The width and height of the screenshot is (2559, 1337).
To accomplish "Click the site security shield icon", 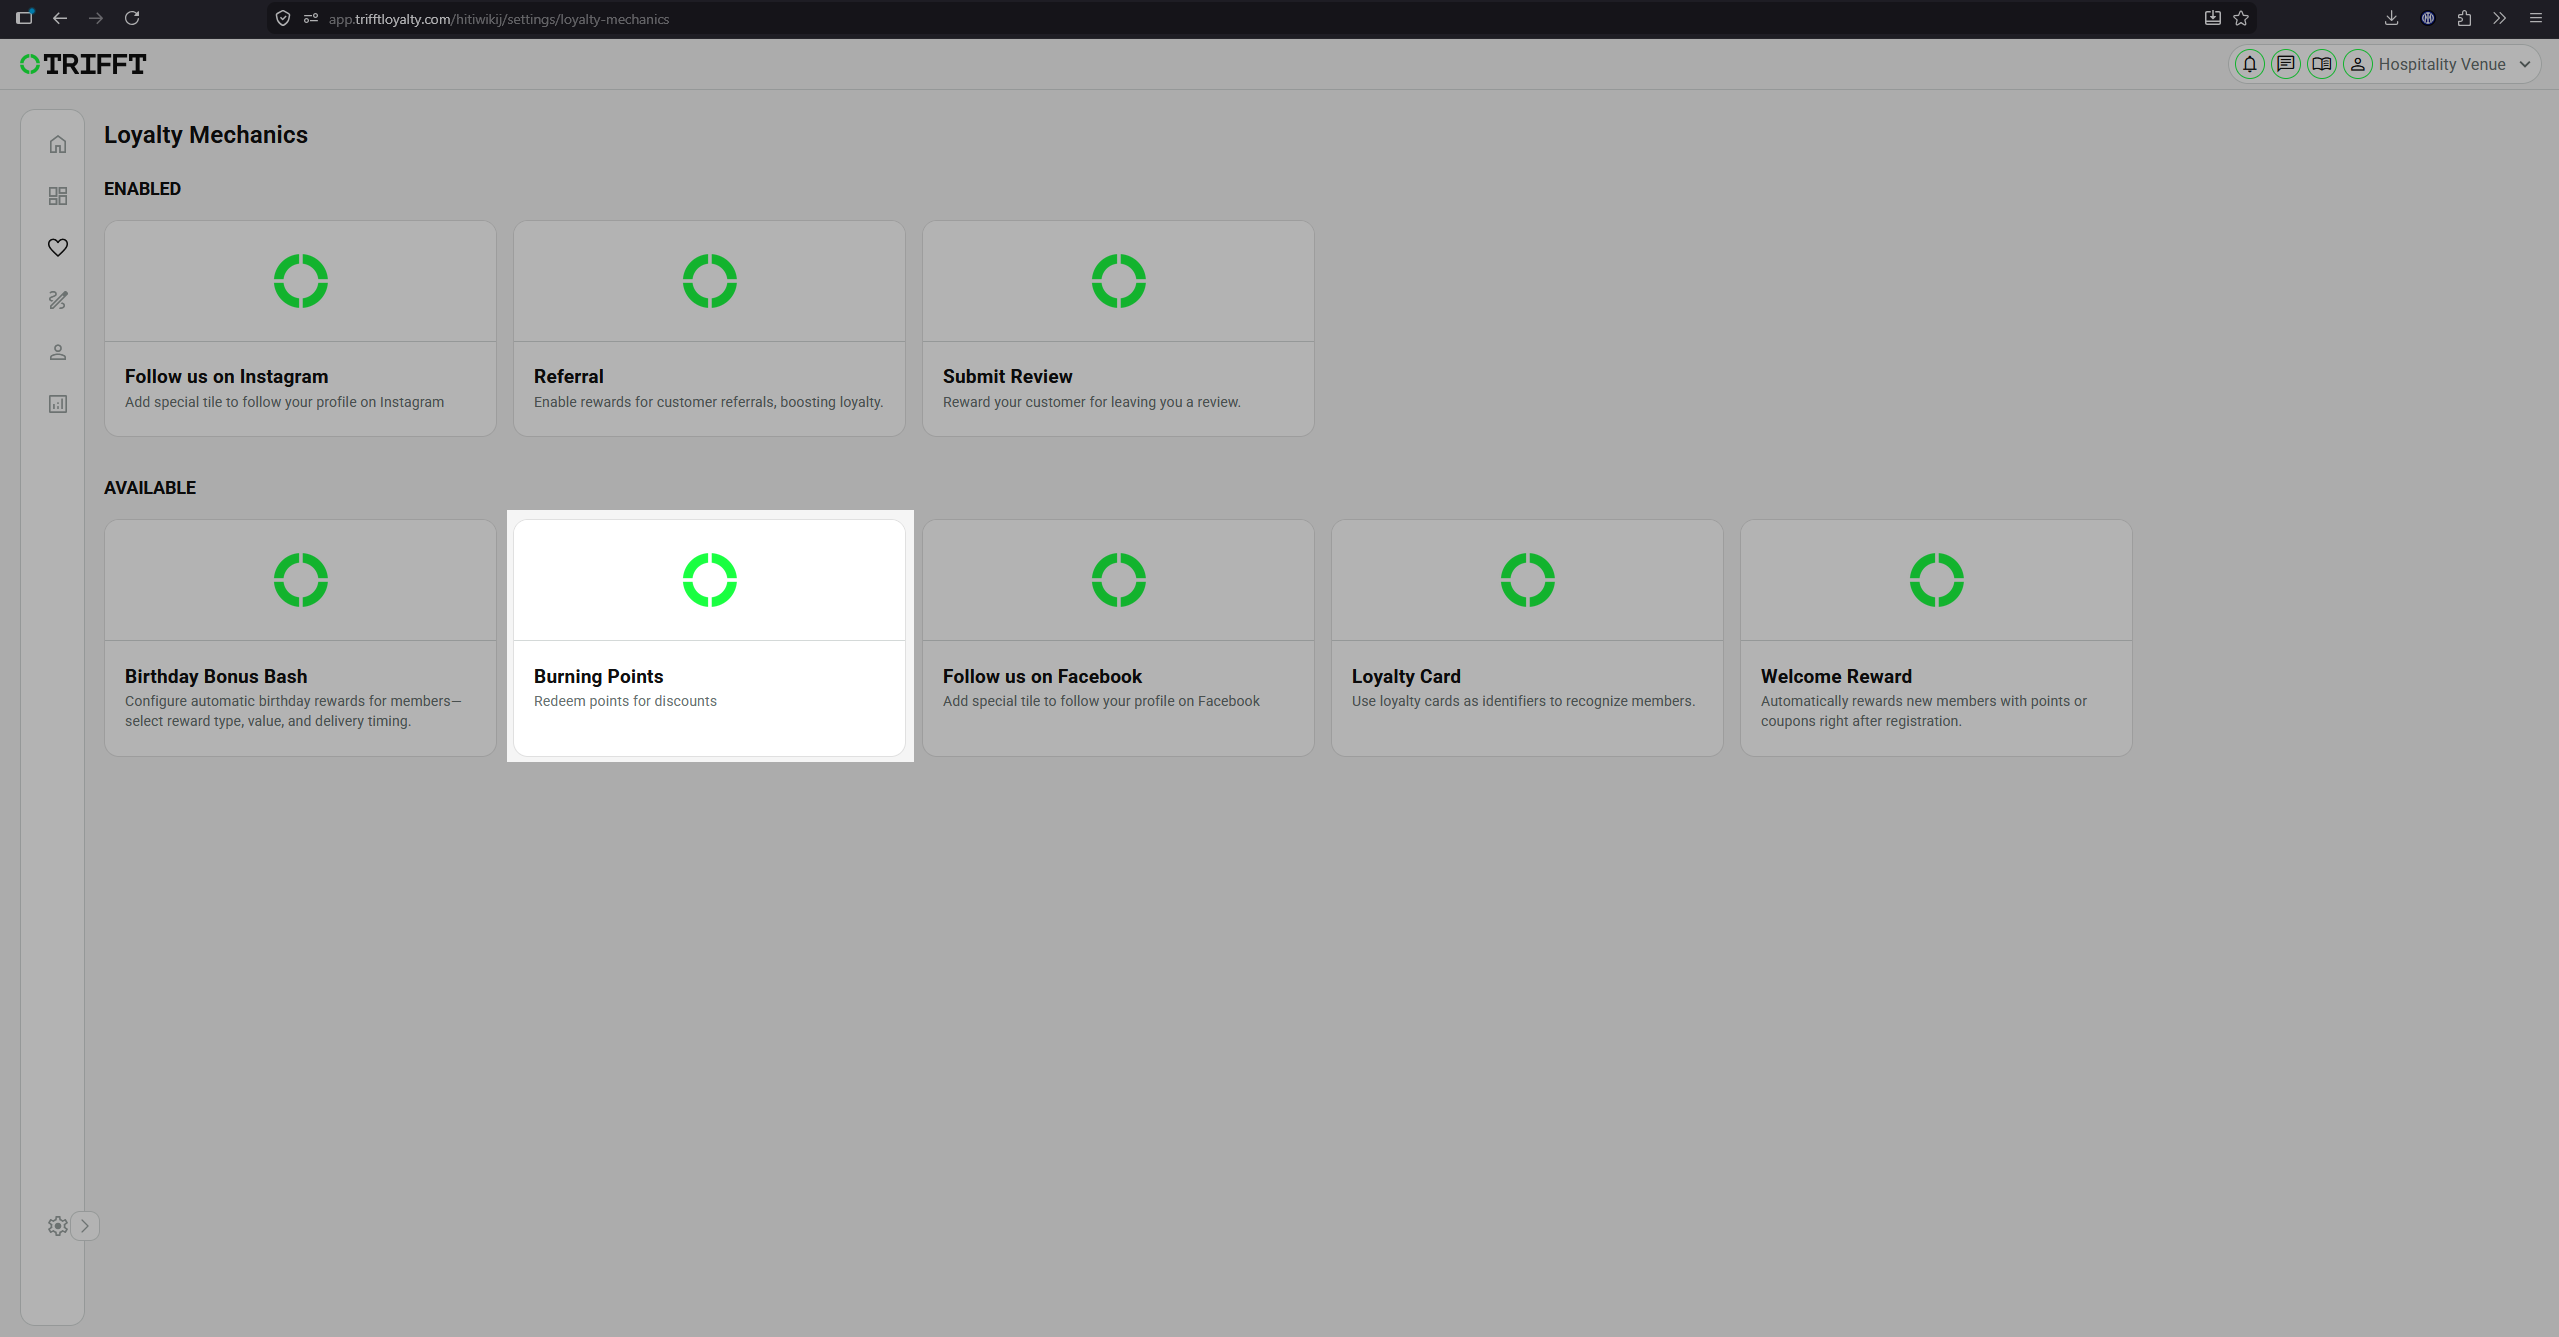I will pyautogui.click(x=283, y=18).
